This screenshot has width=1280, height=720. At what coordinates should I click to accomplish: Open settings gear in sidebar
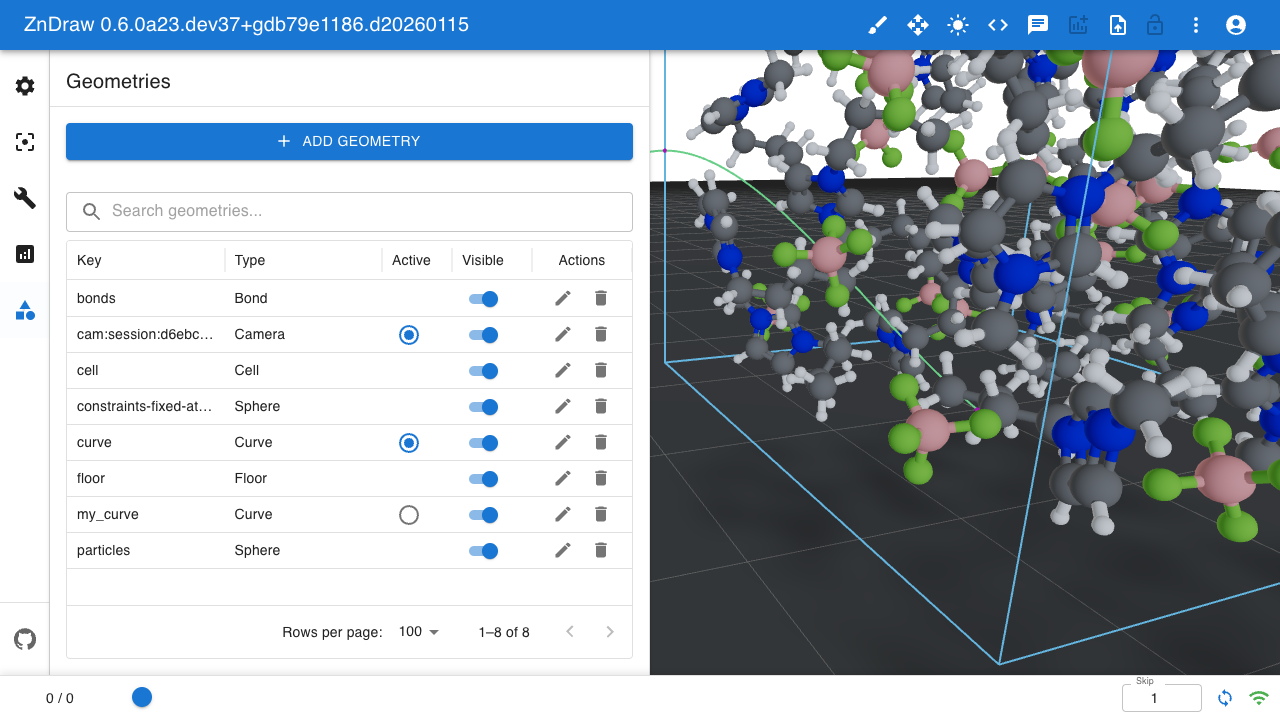pyautogui.click(x=25, y=86)
